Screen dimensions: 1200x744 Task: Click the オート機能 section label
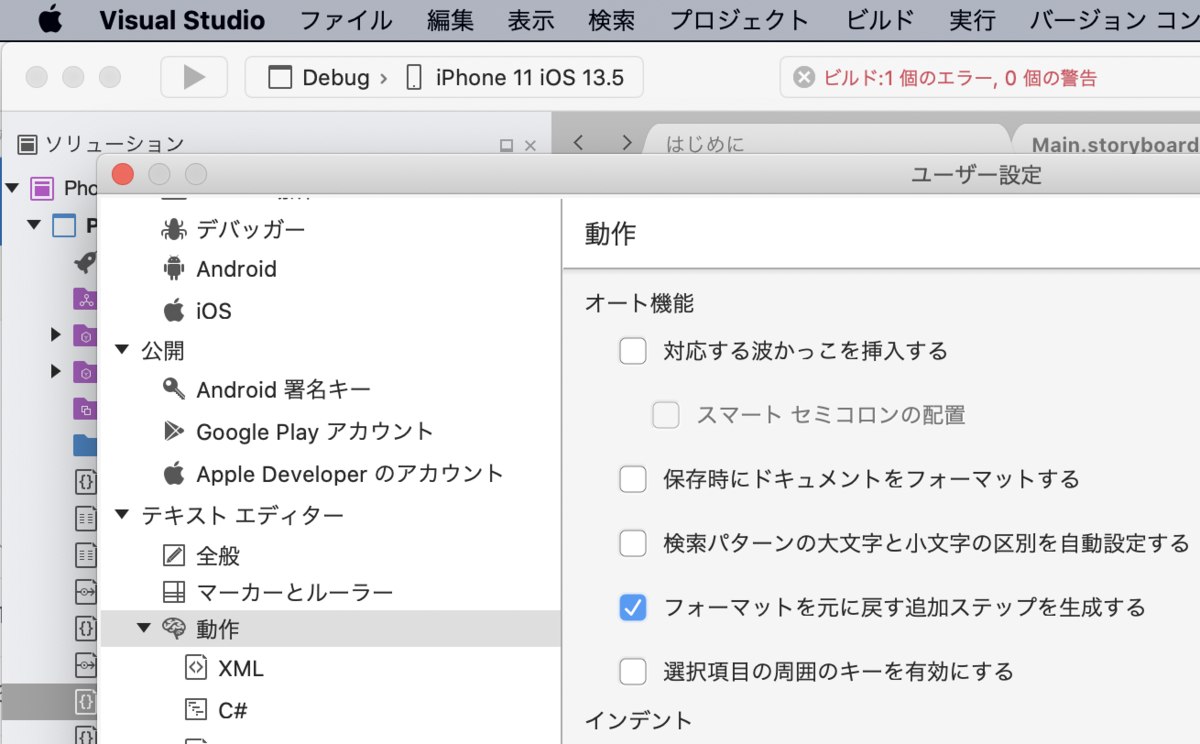click(639, 302)
